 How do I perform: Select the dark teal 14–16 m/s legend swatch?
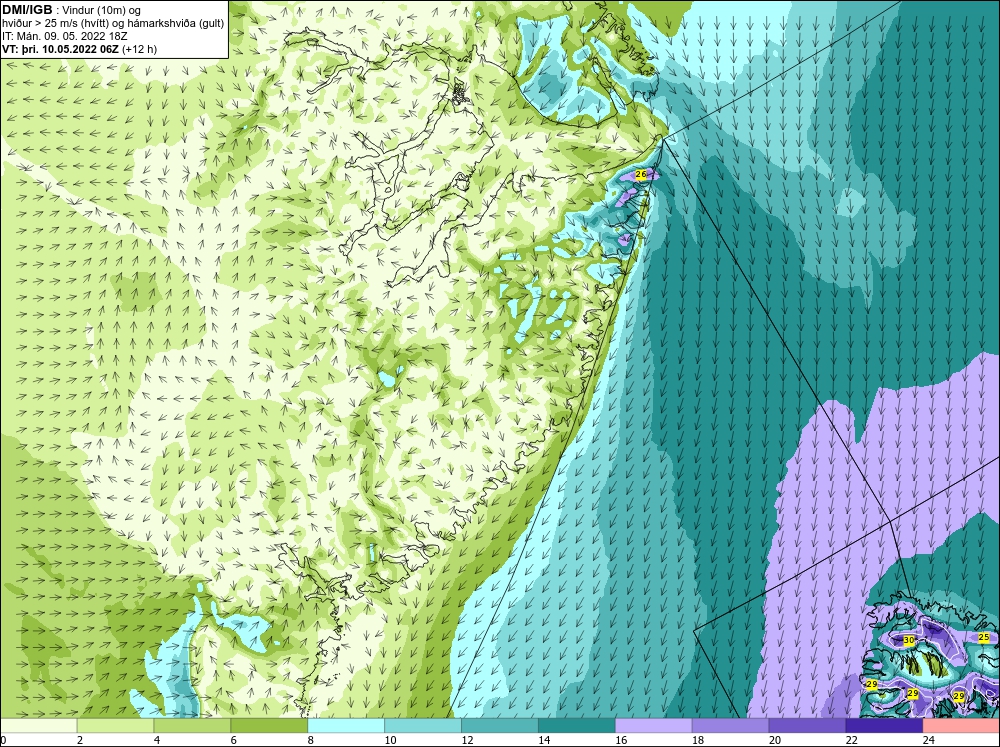point(577,725)
